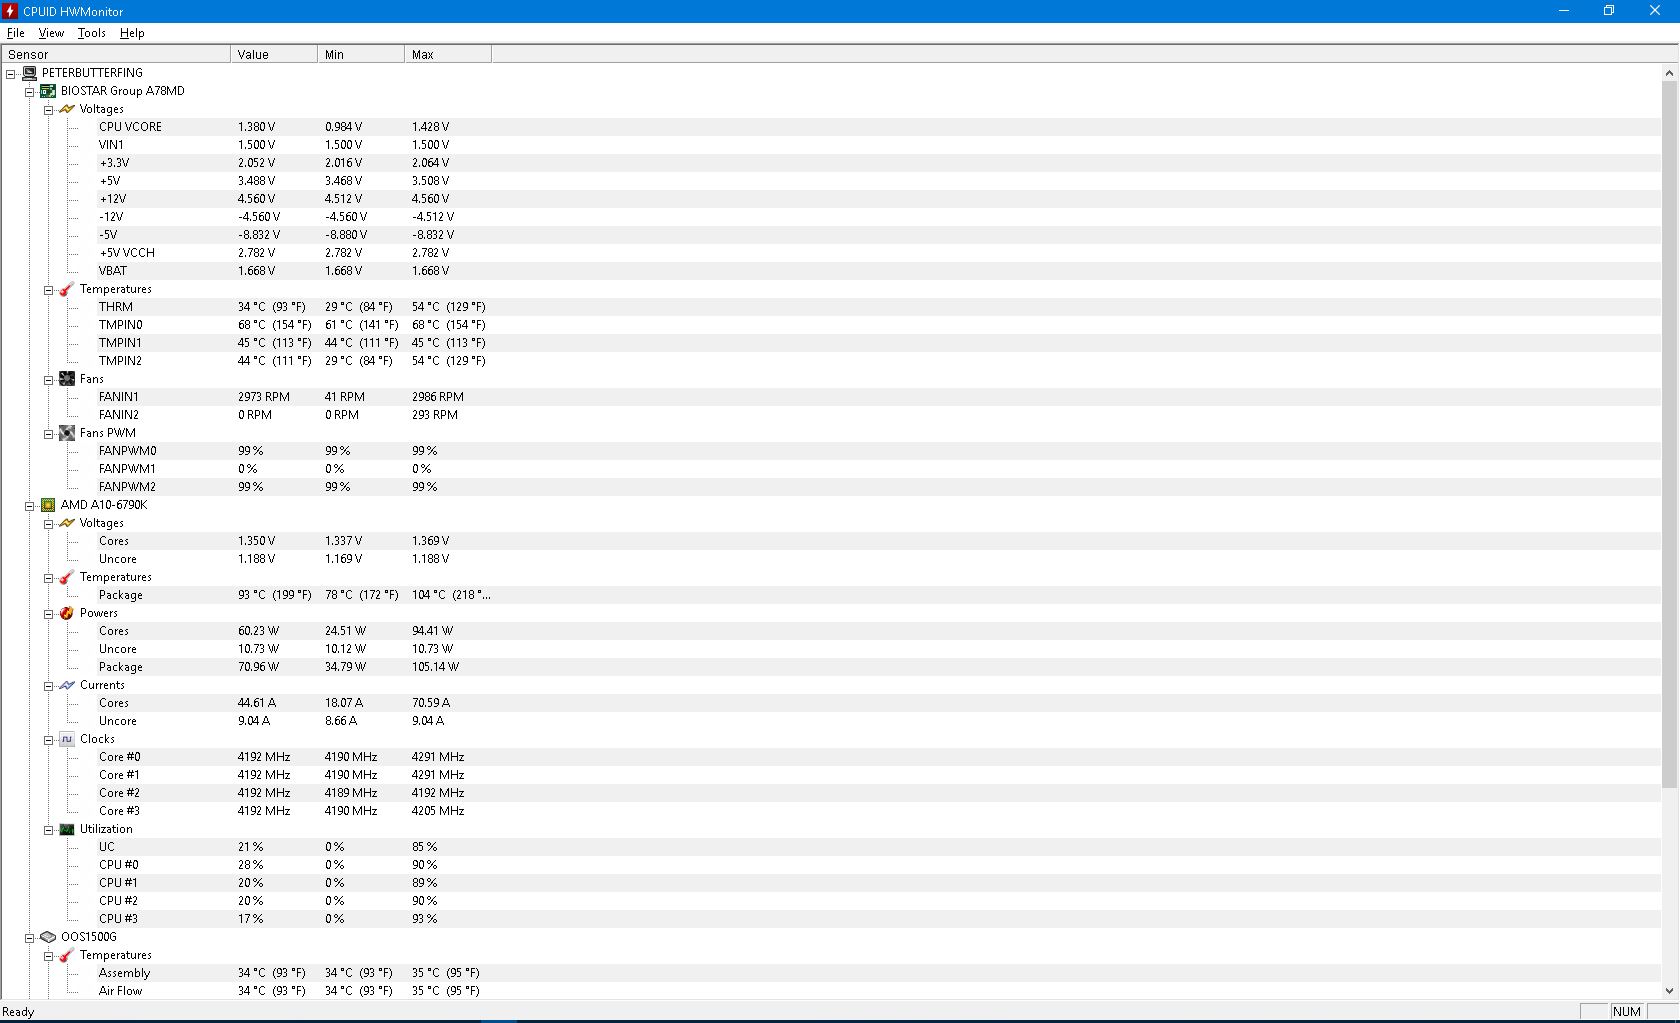The image size is (1680, 1023).
Task: Click the AMD Temperatures thermometer icon
Action: pos(67,577)
